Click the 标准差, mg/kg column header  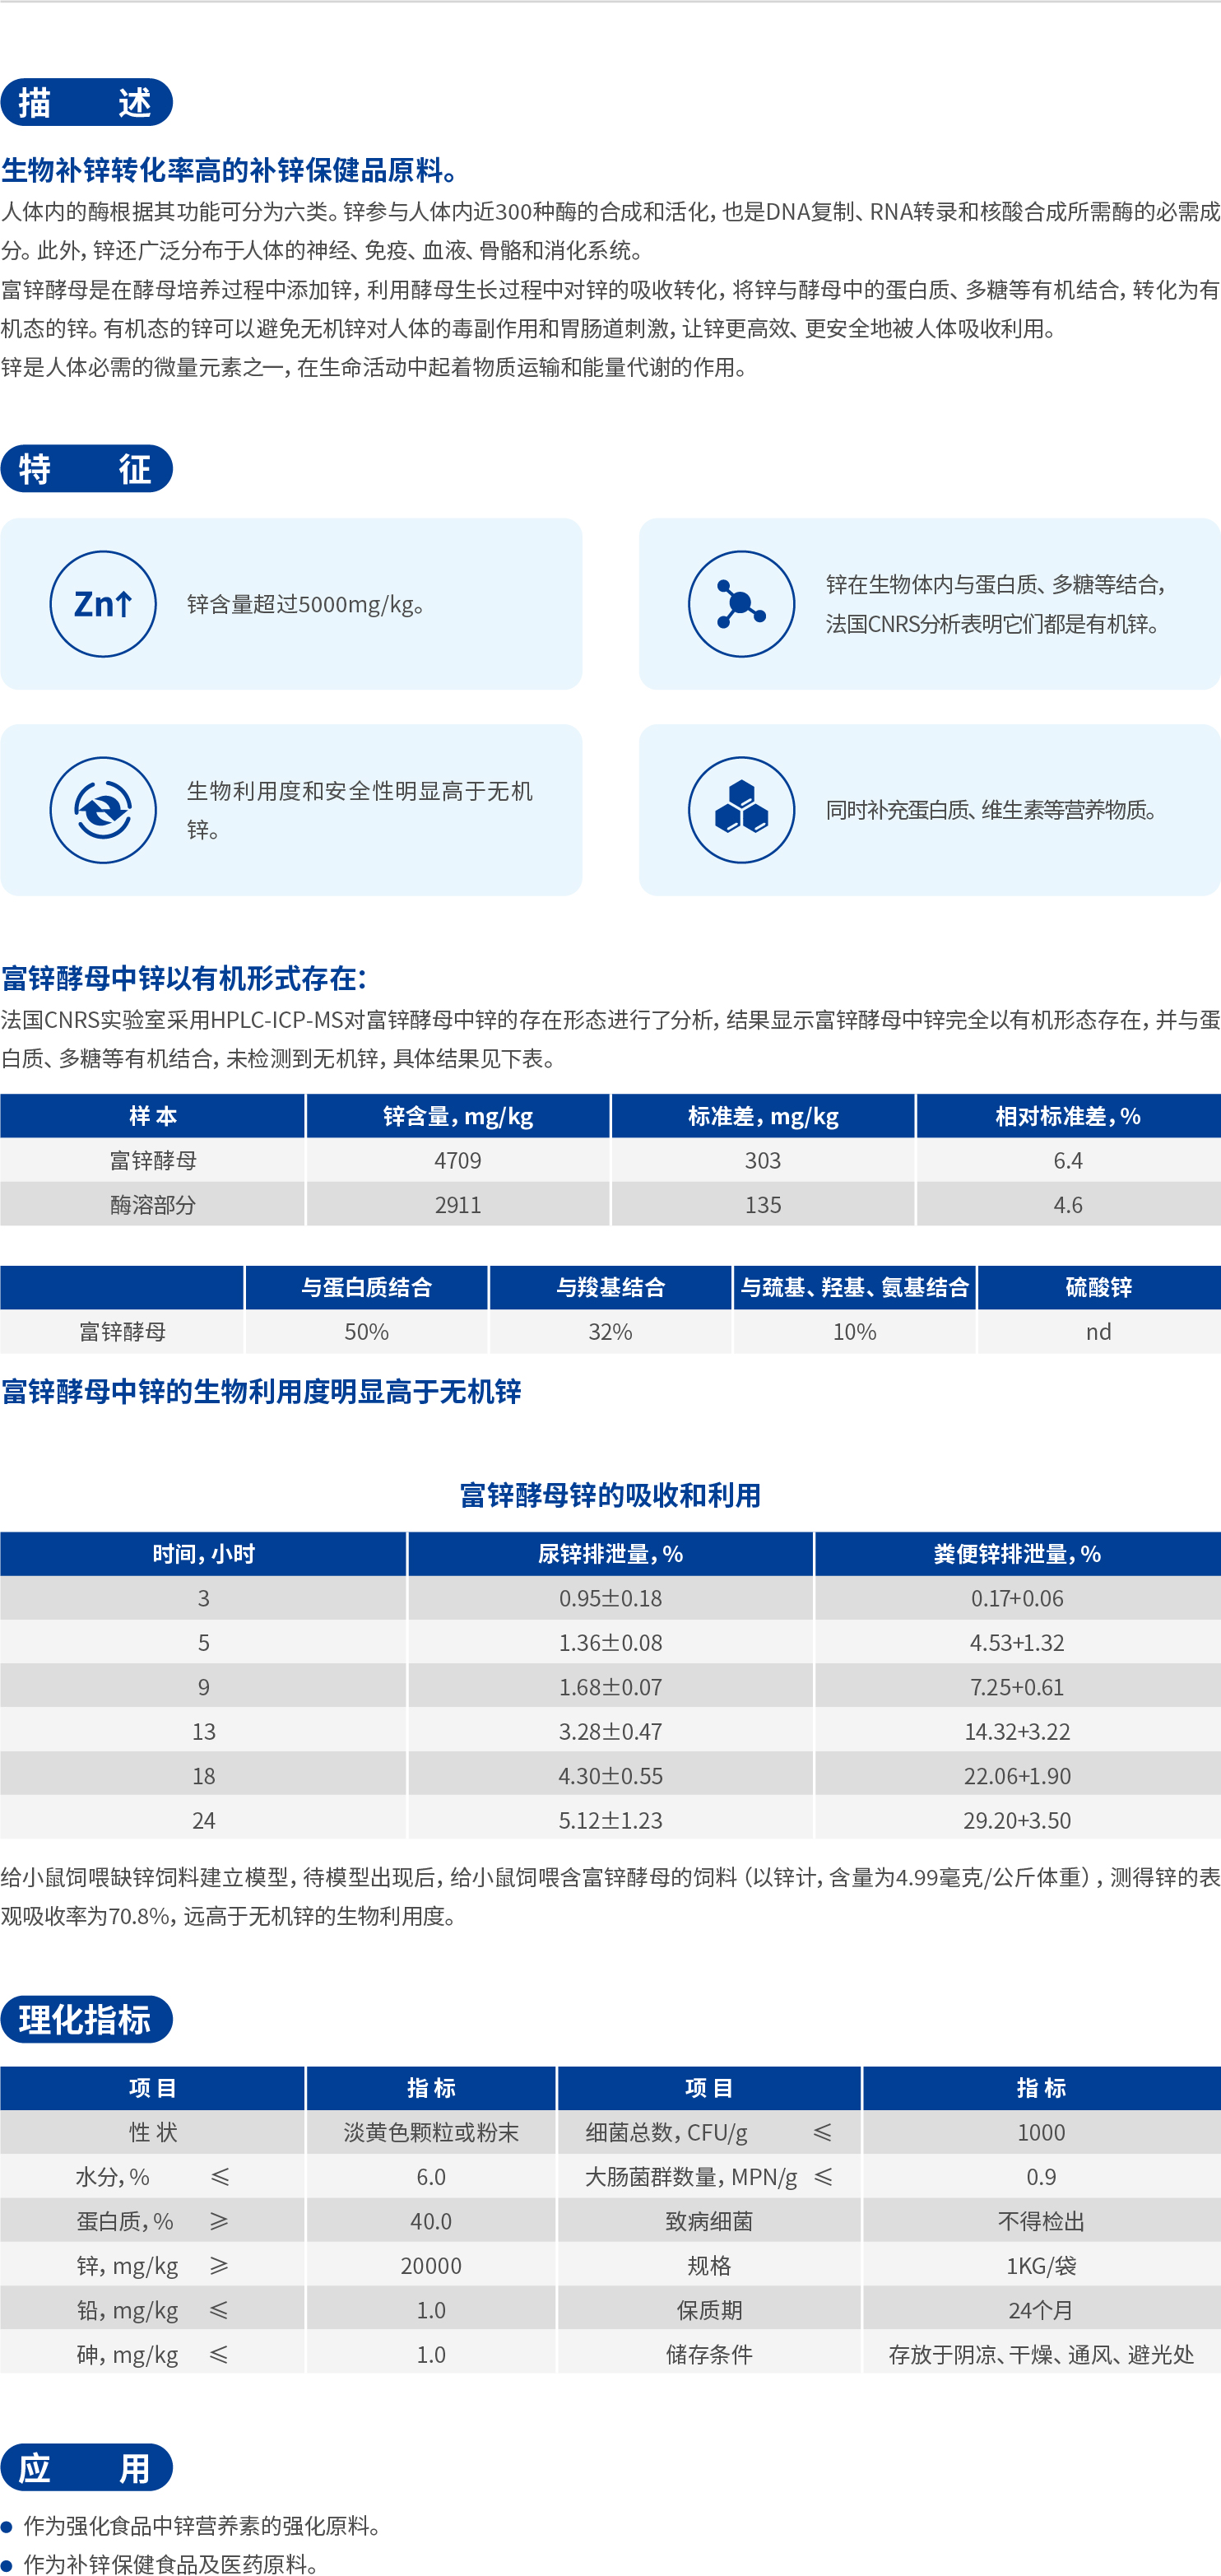(763, 1116)
